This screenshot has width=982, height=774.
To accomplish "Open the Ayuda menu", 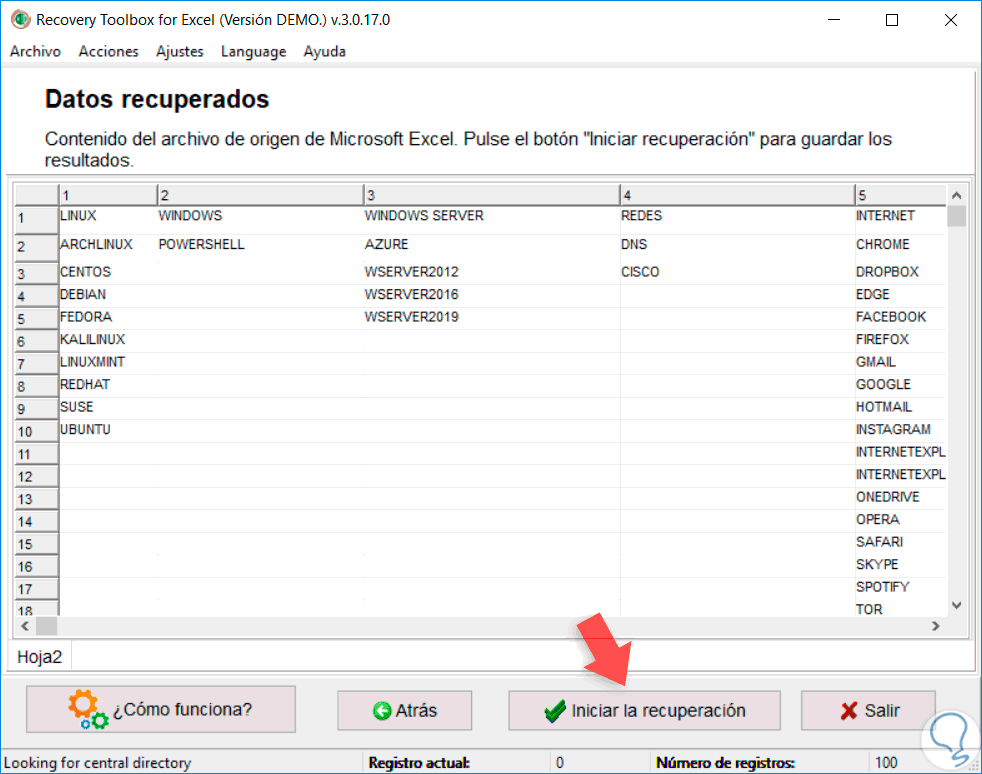I will click(x=324, y=51).
